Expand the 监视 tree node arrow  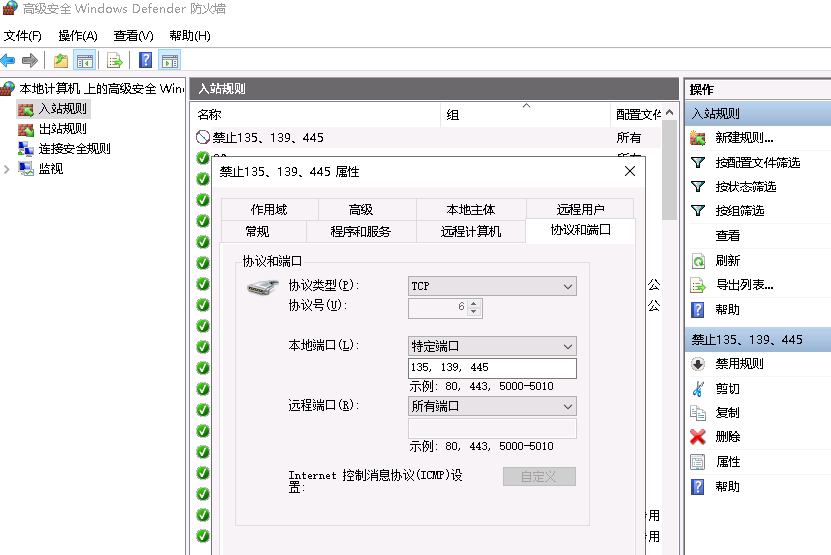(6, 169)
